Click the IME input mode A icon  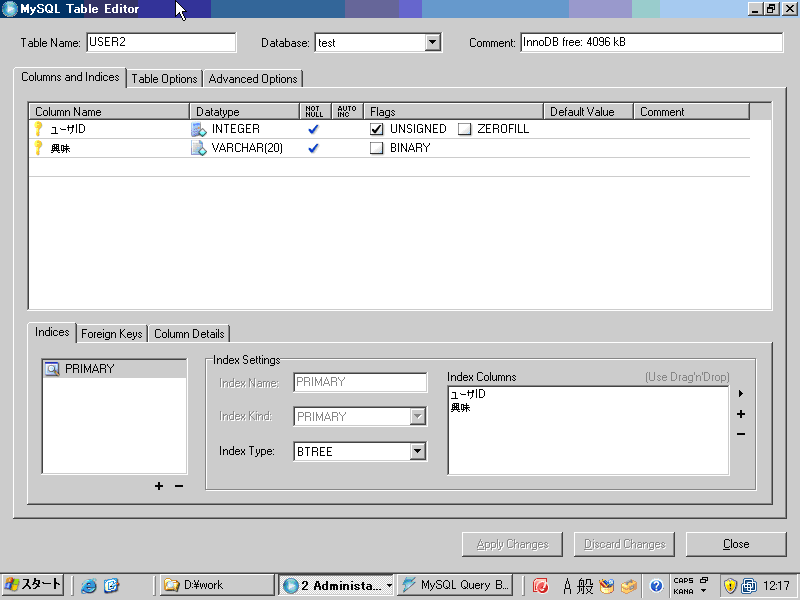tap(567, 586)
